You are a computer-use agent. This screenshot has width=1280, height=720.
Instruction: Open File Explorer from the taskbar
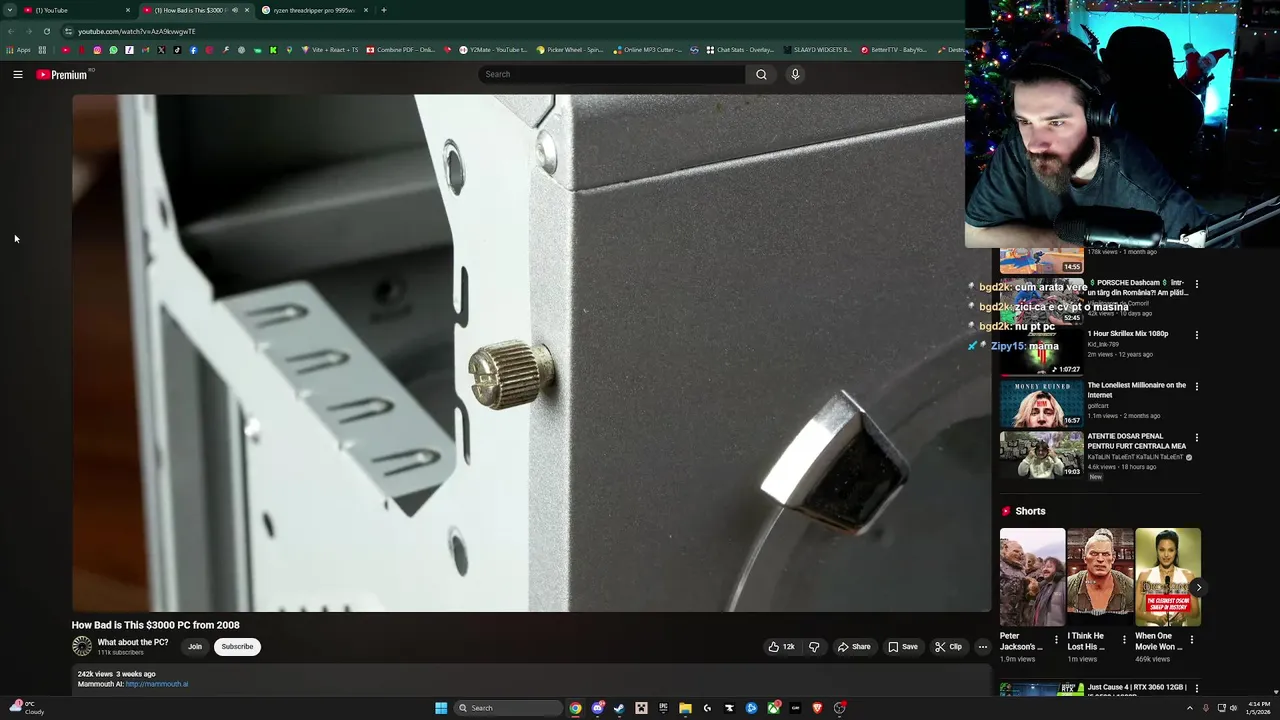pyautogui.click(x=685, y=708)
